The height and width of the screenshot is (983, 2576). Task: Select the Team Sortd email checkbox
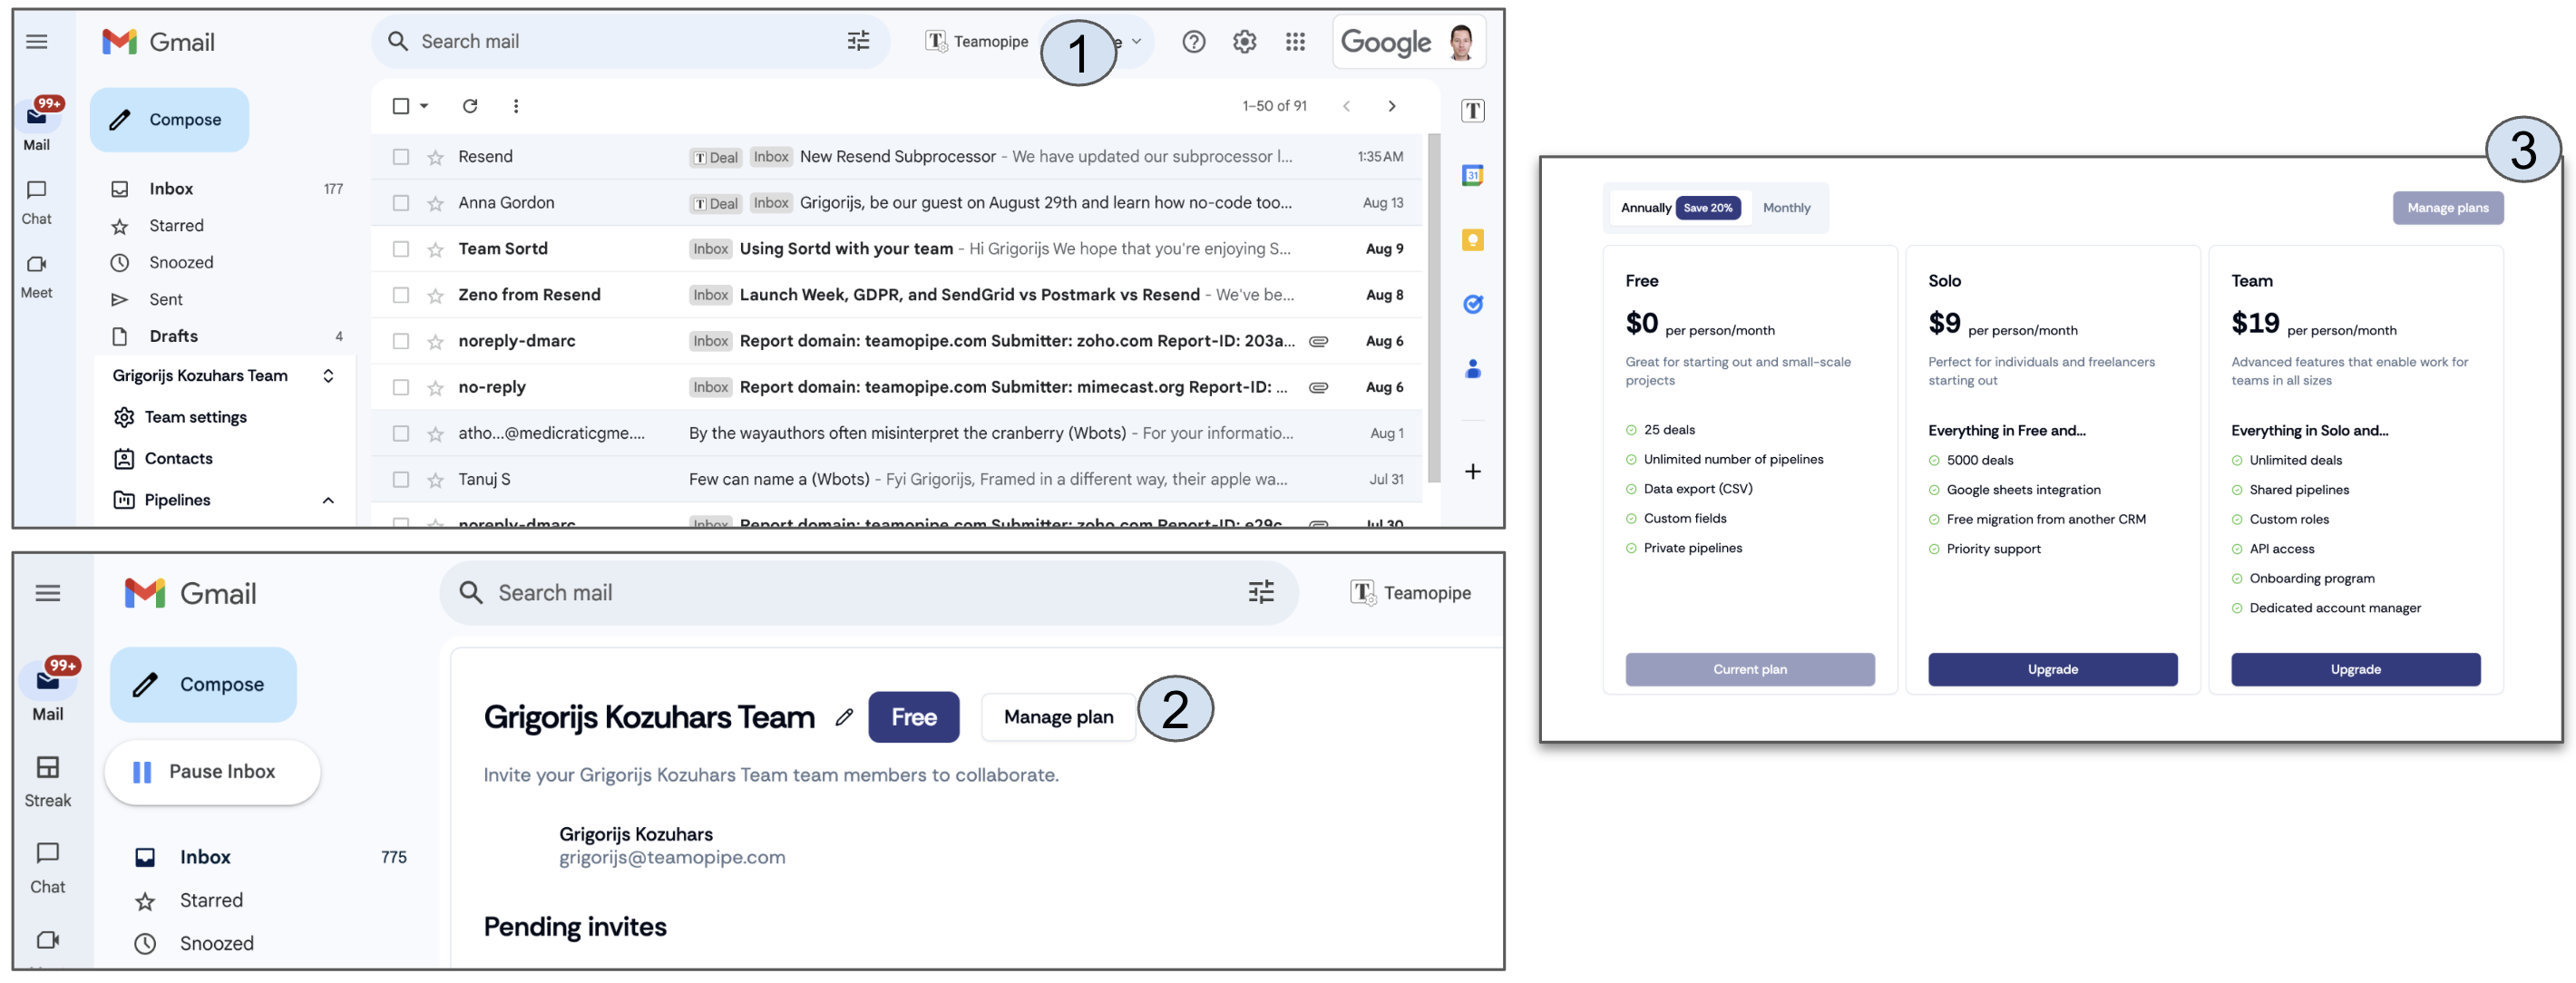click(401, 249)
